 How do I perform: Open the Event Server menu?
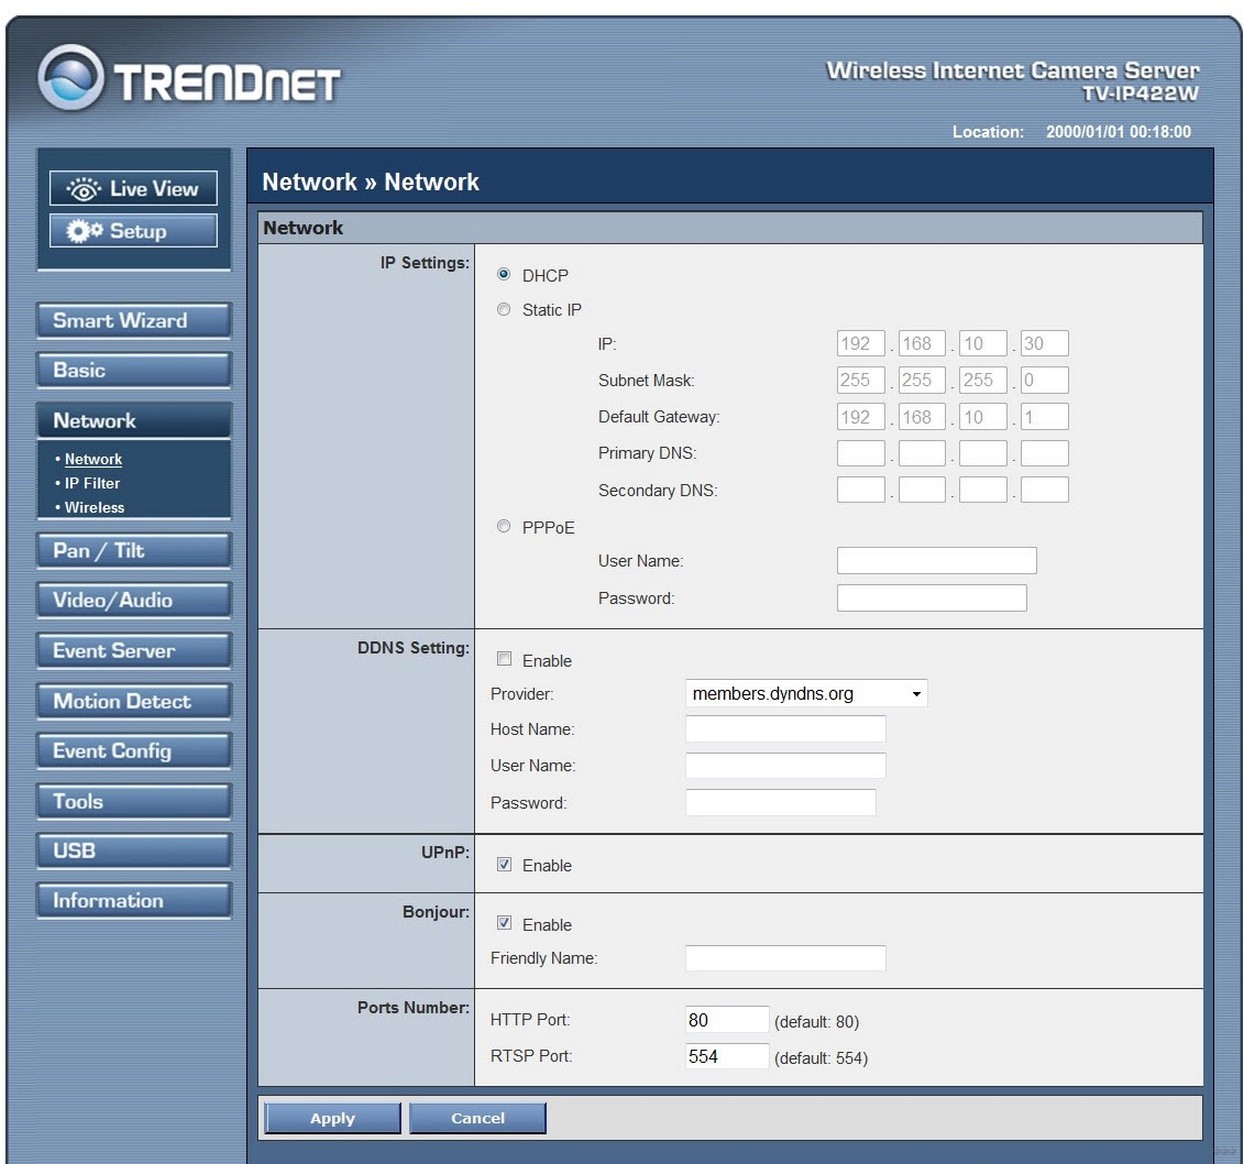pos(133,651)
